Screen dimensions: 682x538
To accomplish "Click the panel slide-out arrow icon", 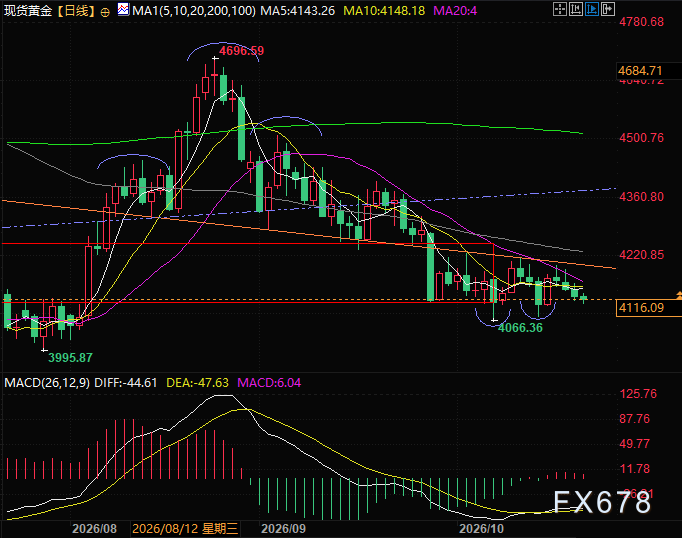I will click(x=608, y=9).
